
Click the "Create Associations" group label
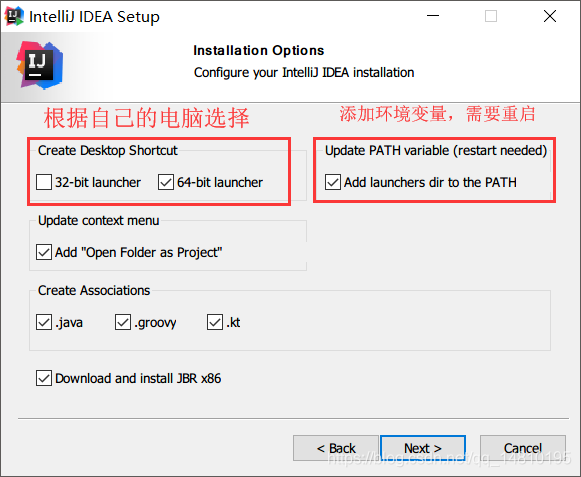pyautogui.click(x=94, y=290)
